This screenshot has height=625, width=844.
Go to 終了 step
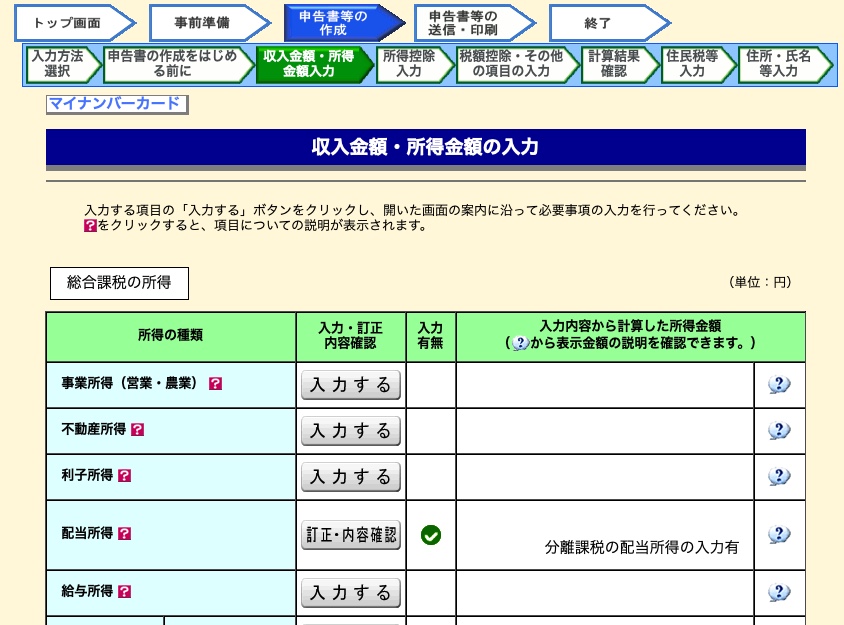point(609,23)
